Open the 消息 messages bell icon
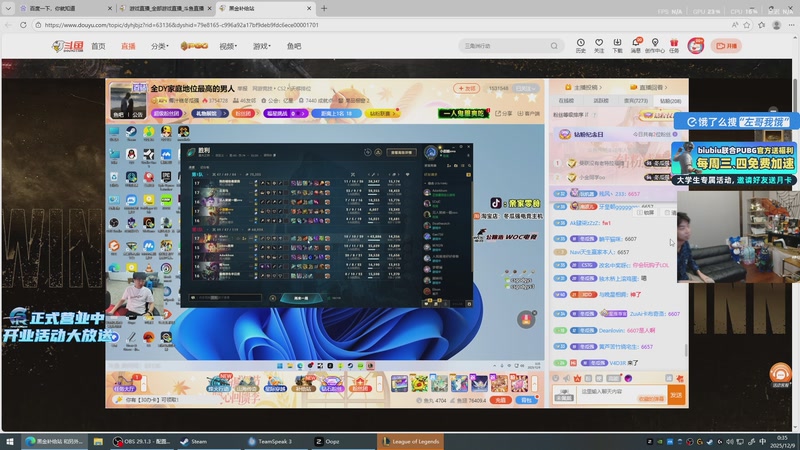 [x=636, y=45]
